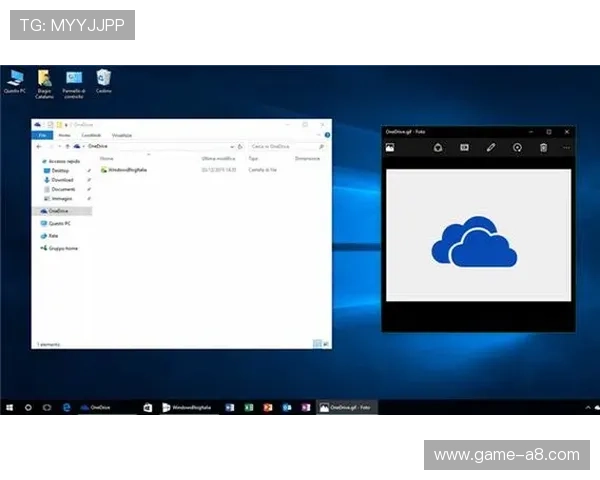Open the Cestino recycle bin desktop icon
The image size is (600, 480).
coord(103,79)
